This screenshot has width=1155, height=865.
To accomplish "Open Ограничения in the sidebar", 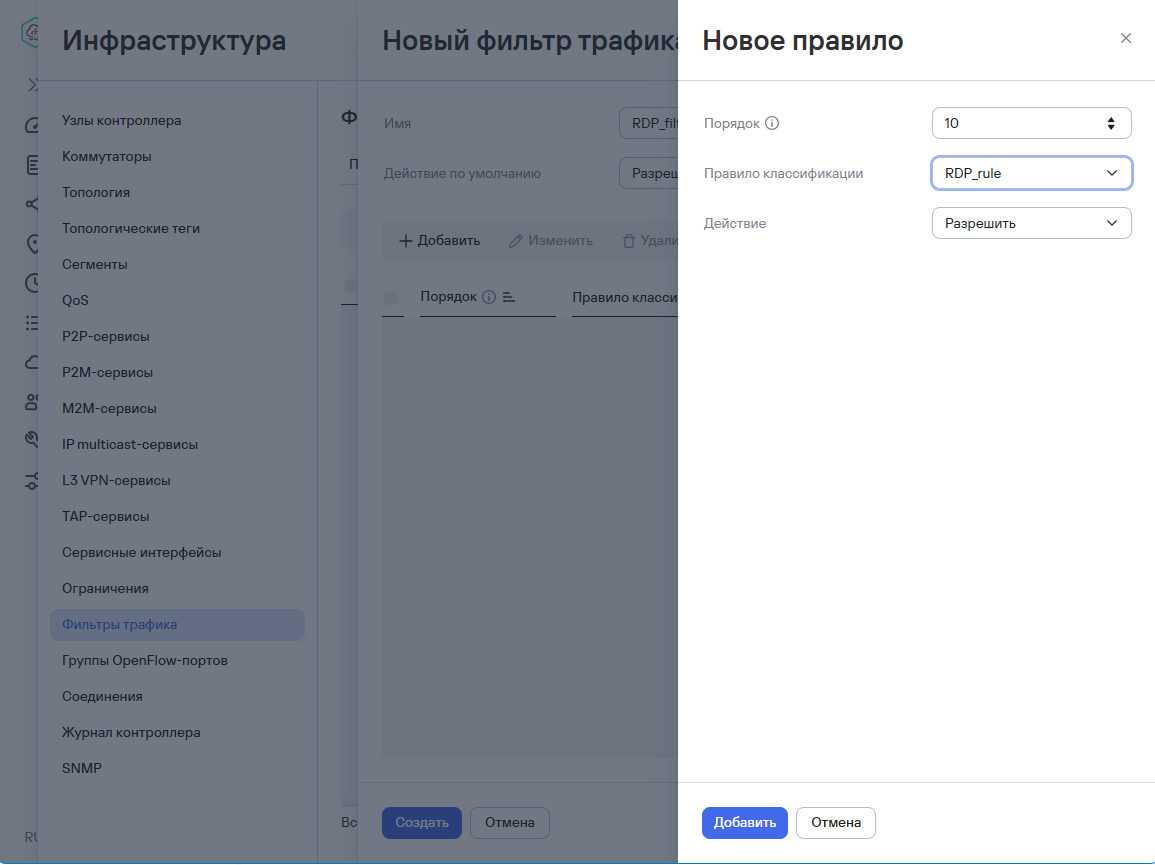I will (105, 589).
